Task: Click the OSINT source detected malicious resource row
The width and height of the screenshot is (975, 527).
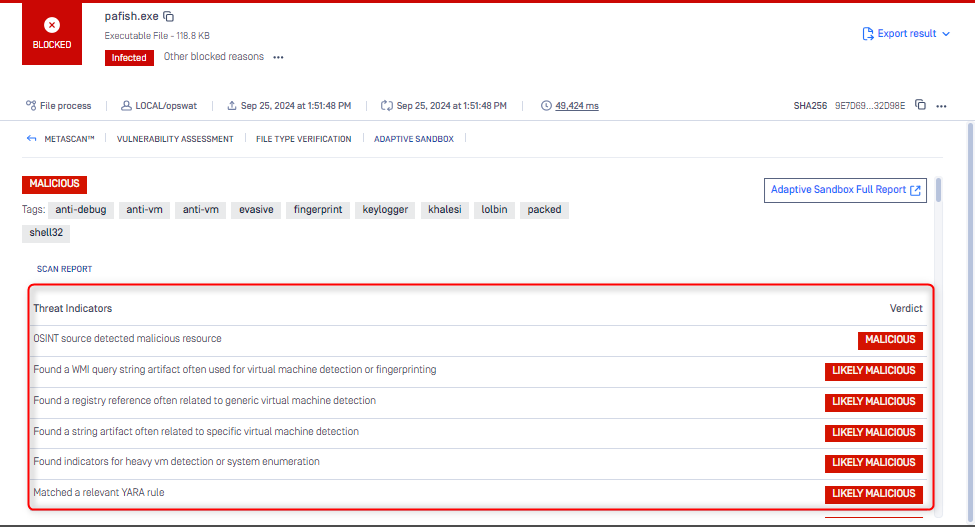Action: point(479,340)
